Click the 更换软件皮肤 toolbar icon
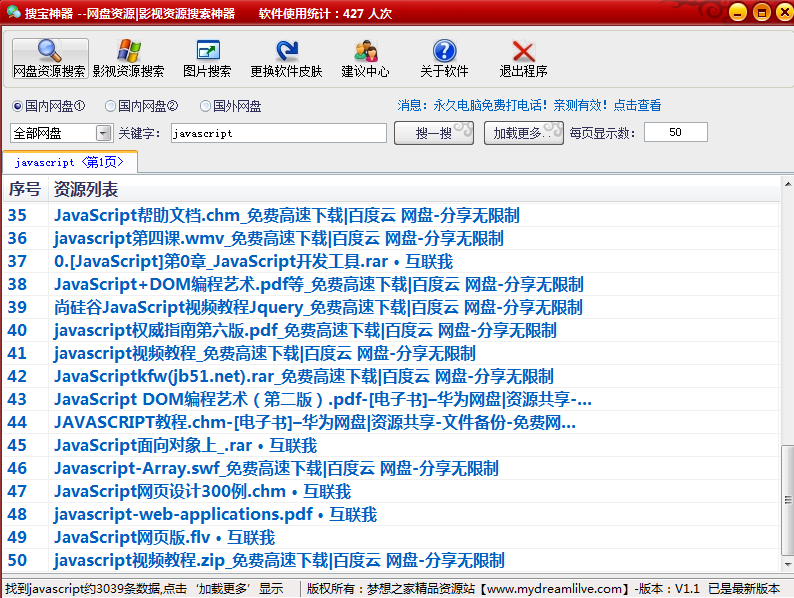 pyautogui.click(x=287, y=58)
